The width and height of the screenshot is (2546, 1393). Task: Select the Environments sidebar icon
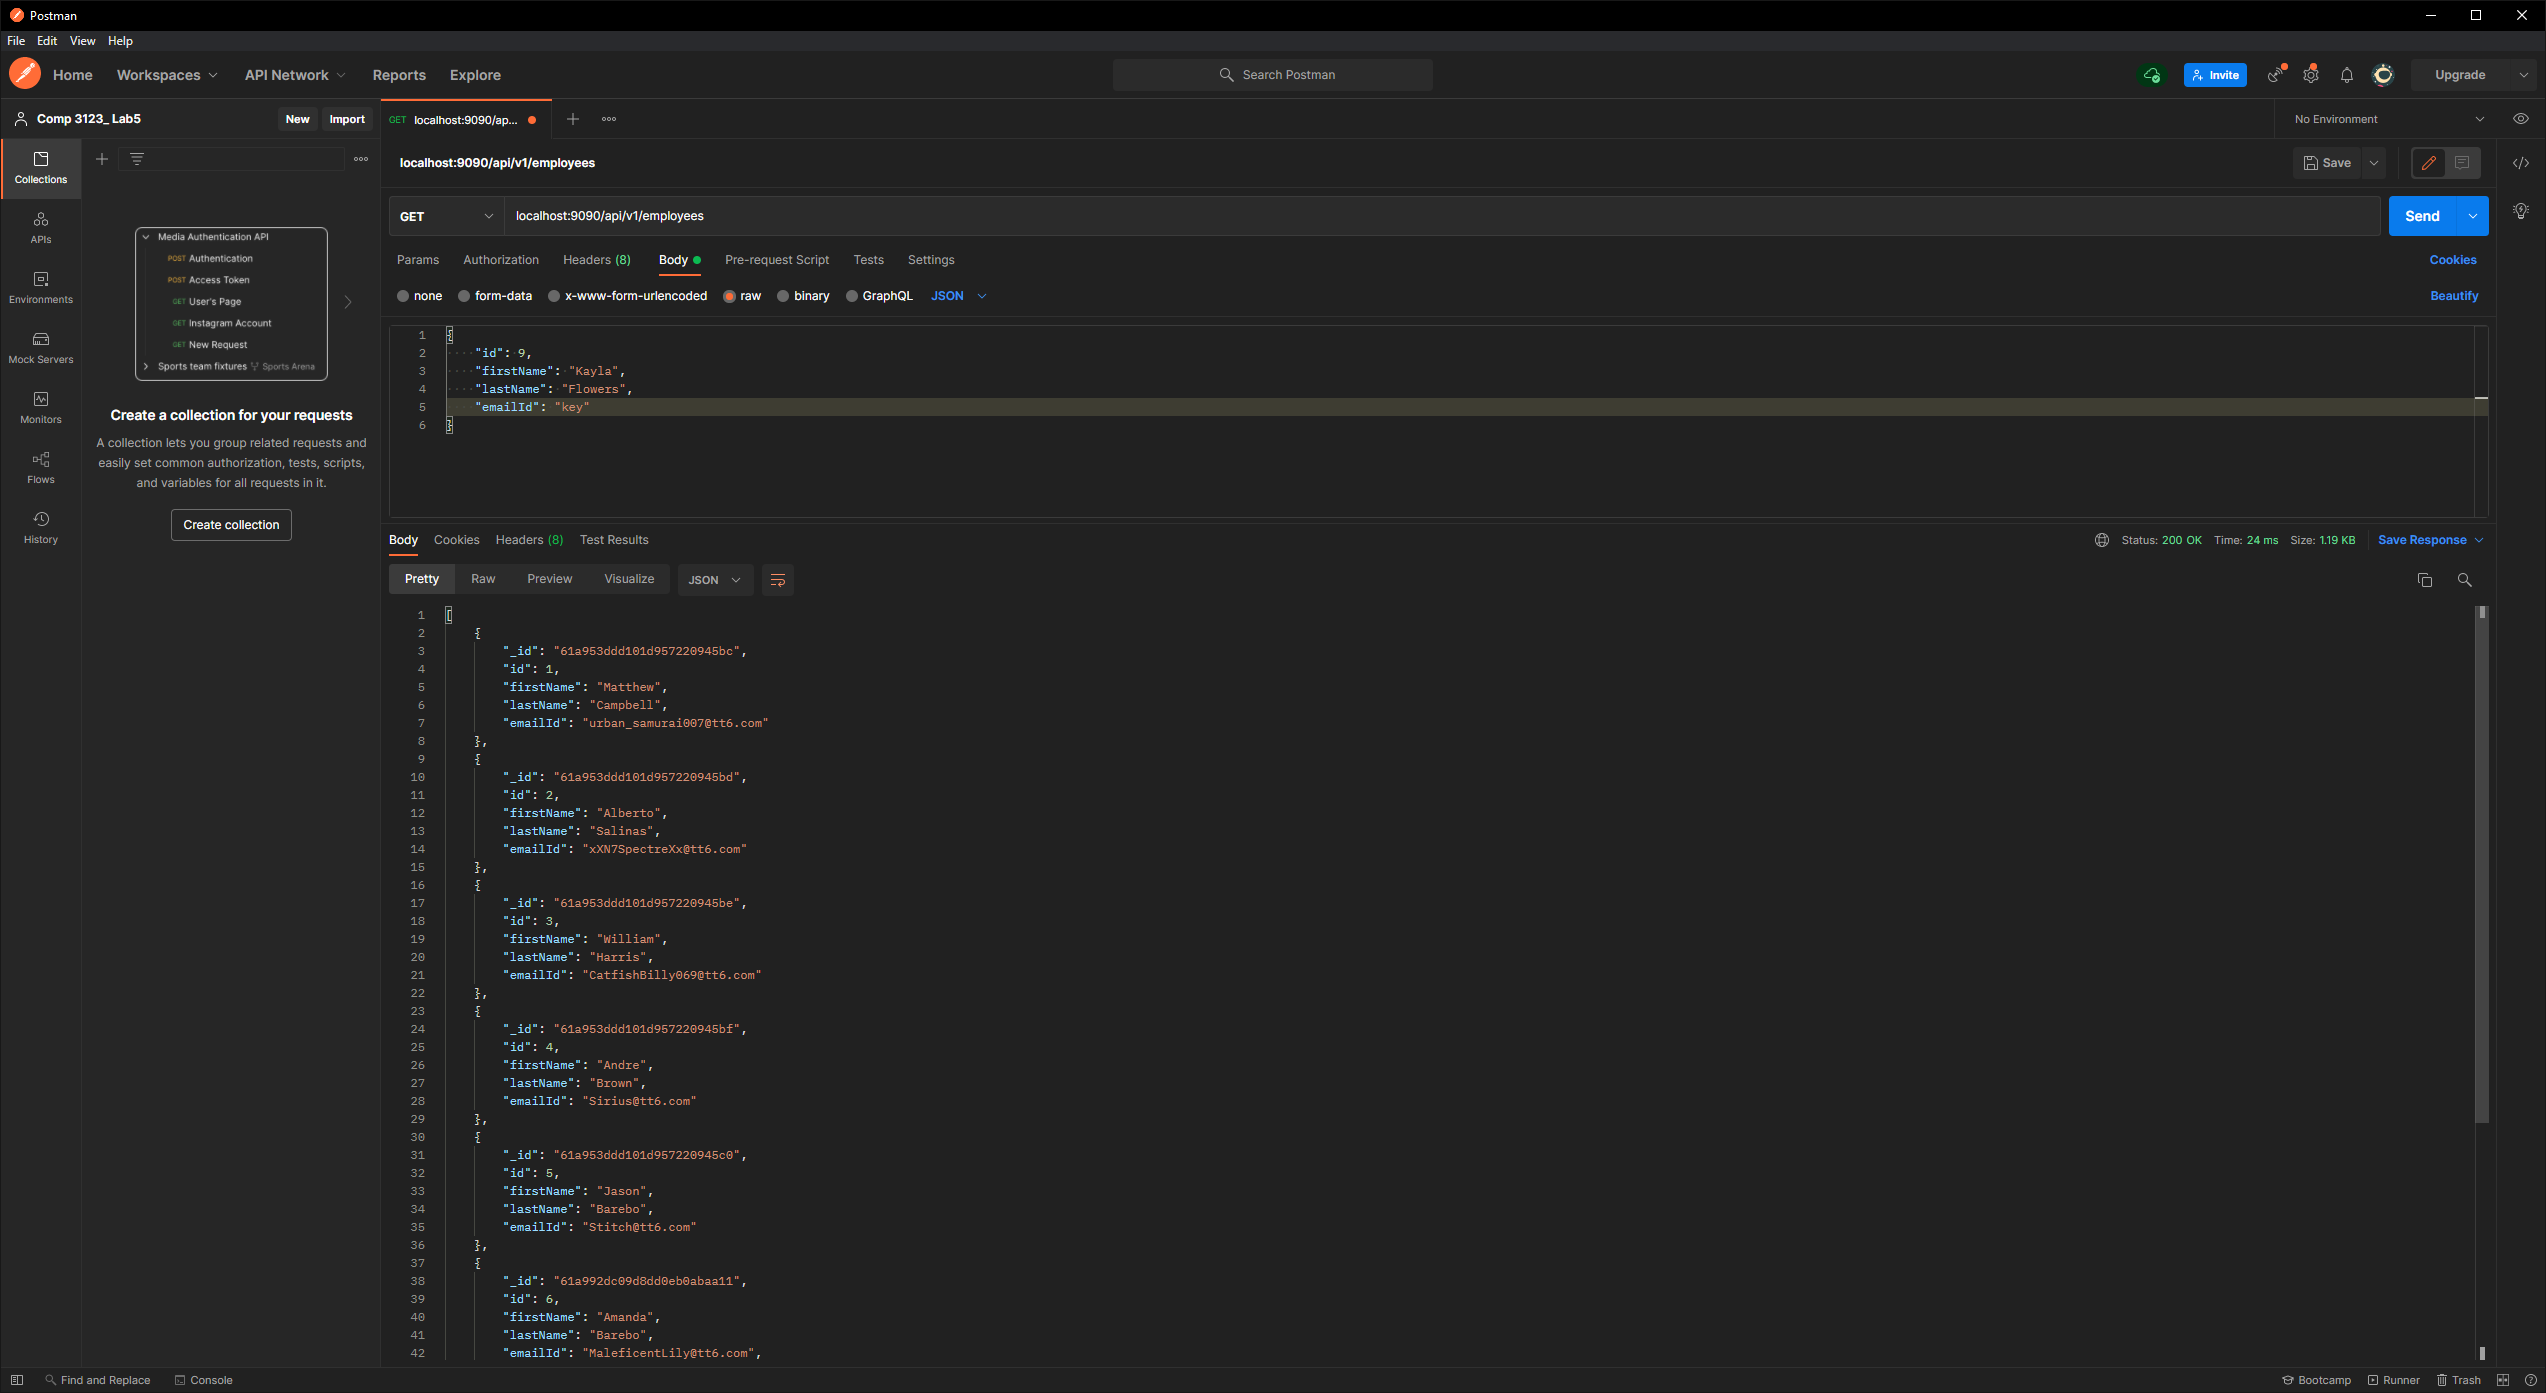coord(40,288)
